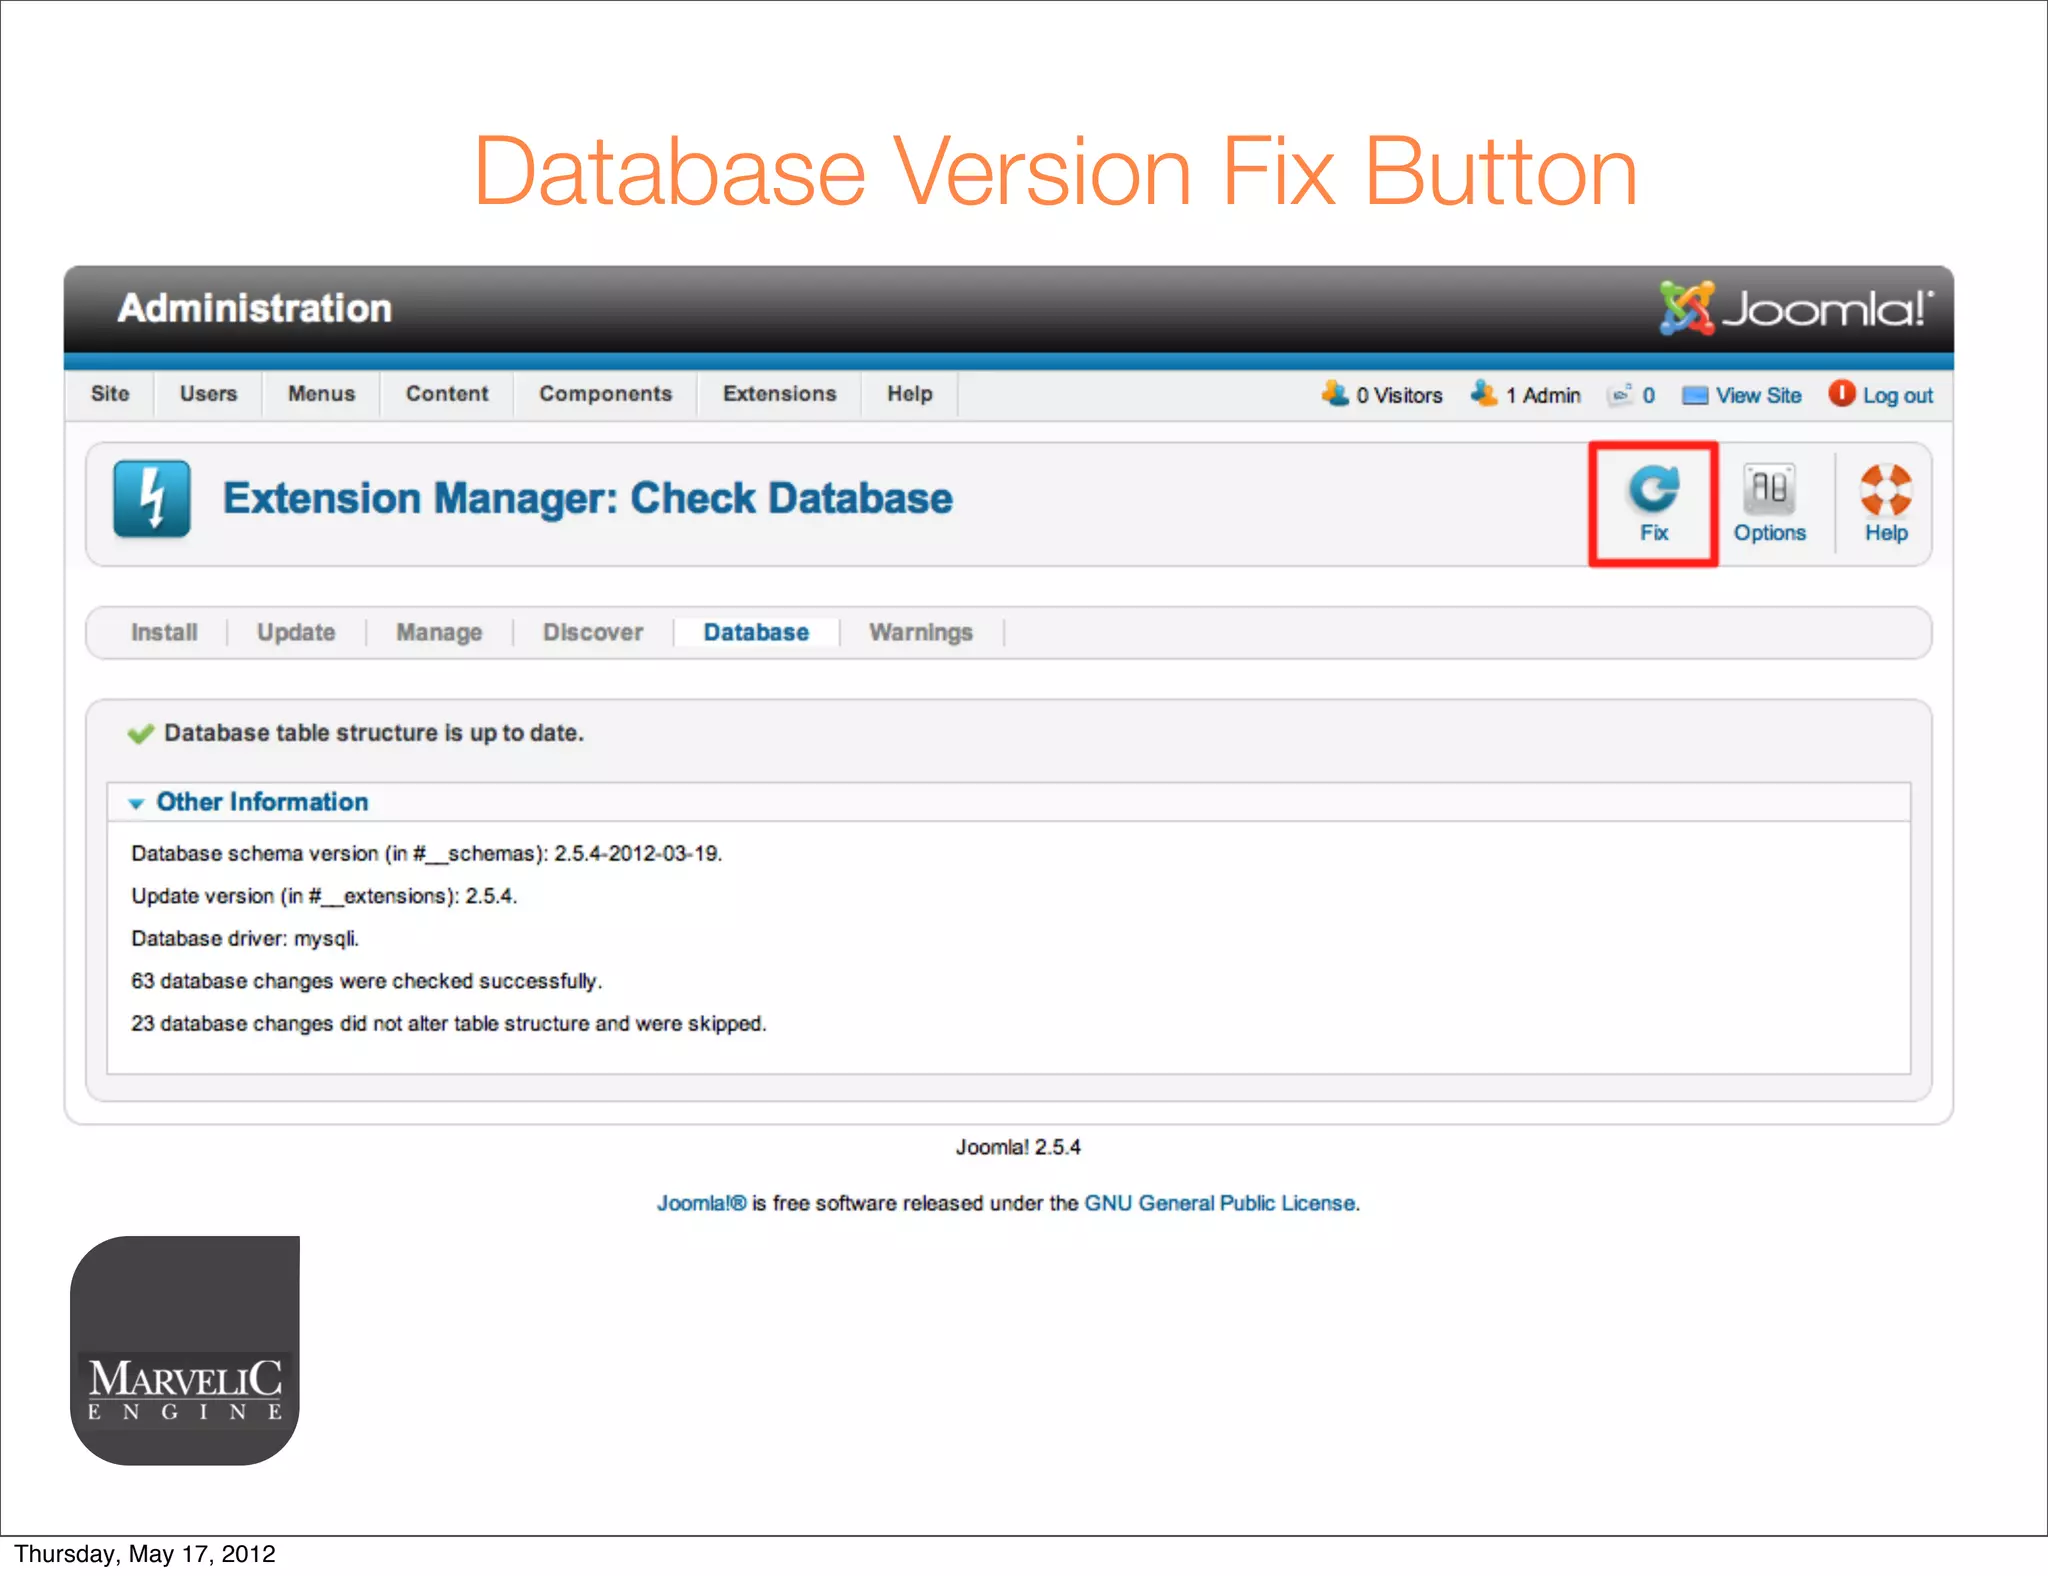Viewport: 2048px width, 1576px height.
Task: Click the '23 database changes' skipped line
Action: [x=449, y=1023]
